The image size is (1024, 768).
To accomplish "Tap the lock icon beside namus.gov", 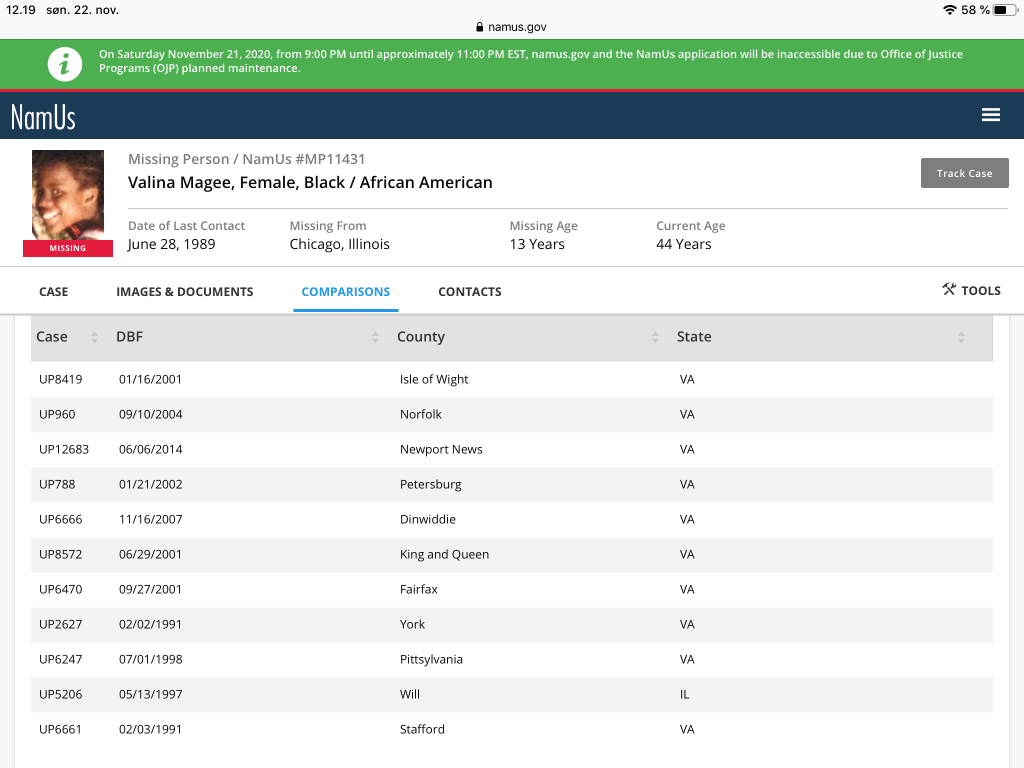I will (x=480, y=28).
